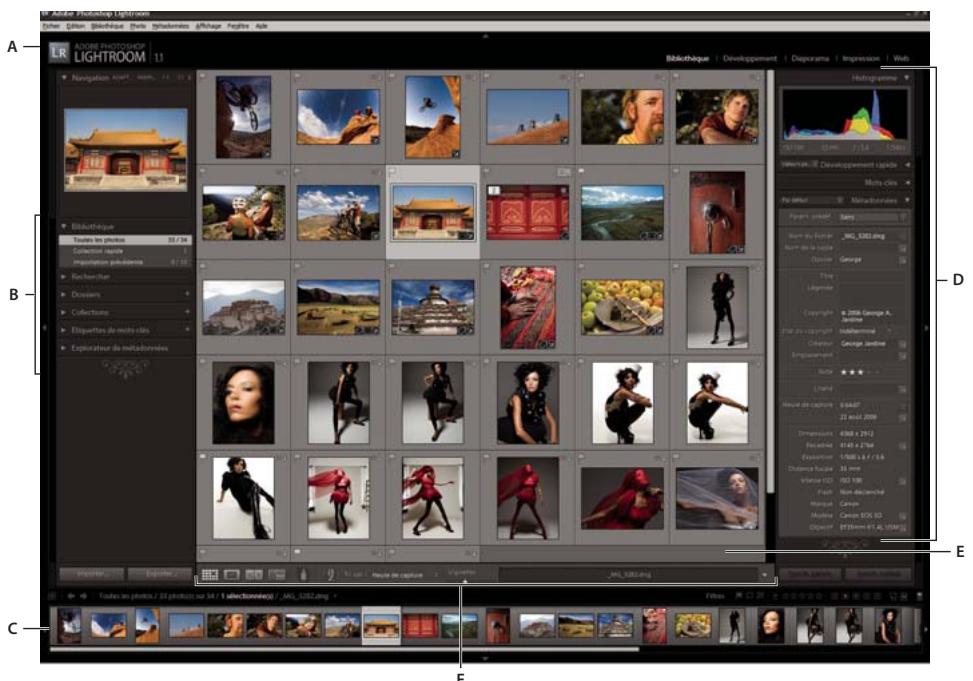Image resolution: width=973 pixels, height=681 pixels.
Task: Click the forward navigation arrow above the filmstrip
Action: pyautogui.click(x=84, y=595)
